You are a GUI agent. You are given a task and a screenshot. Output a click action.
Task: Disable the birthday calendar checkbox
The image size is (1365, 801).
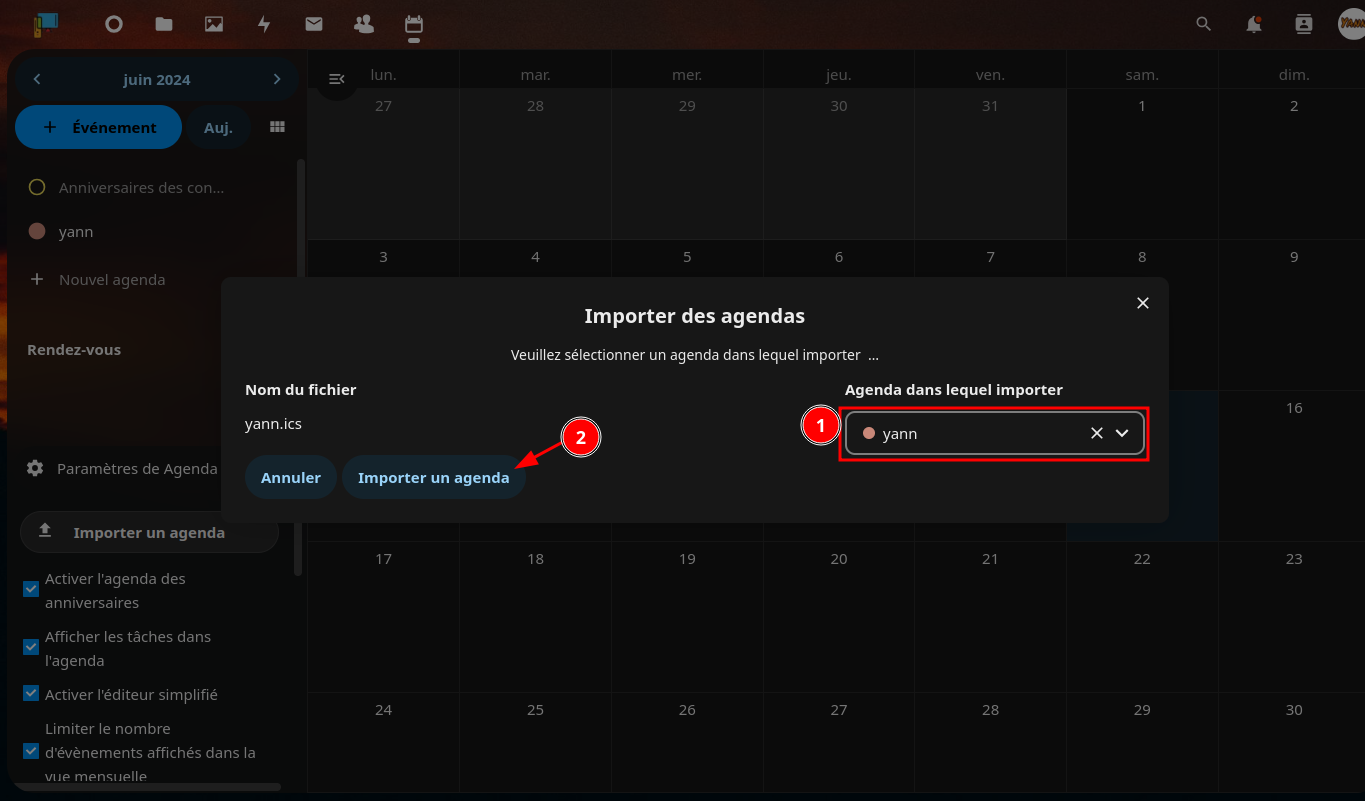[x=31, y=589]
